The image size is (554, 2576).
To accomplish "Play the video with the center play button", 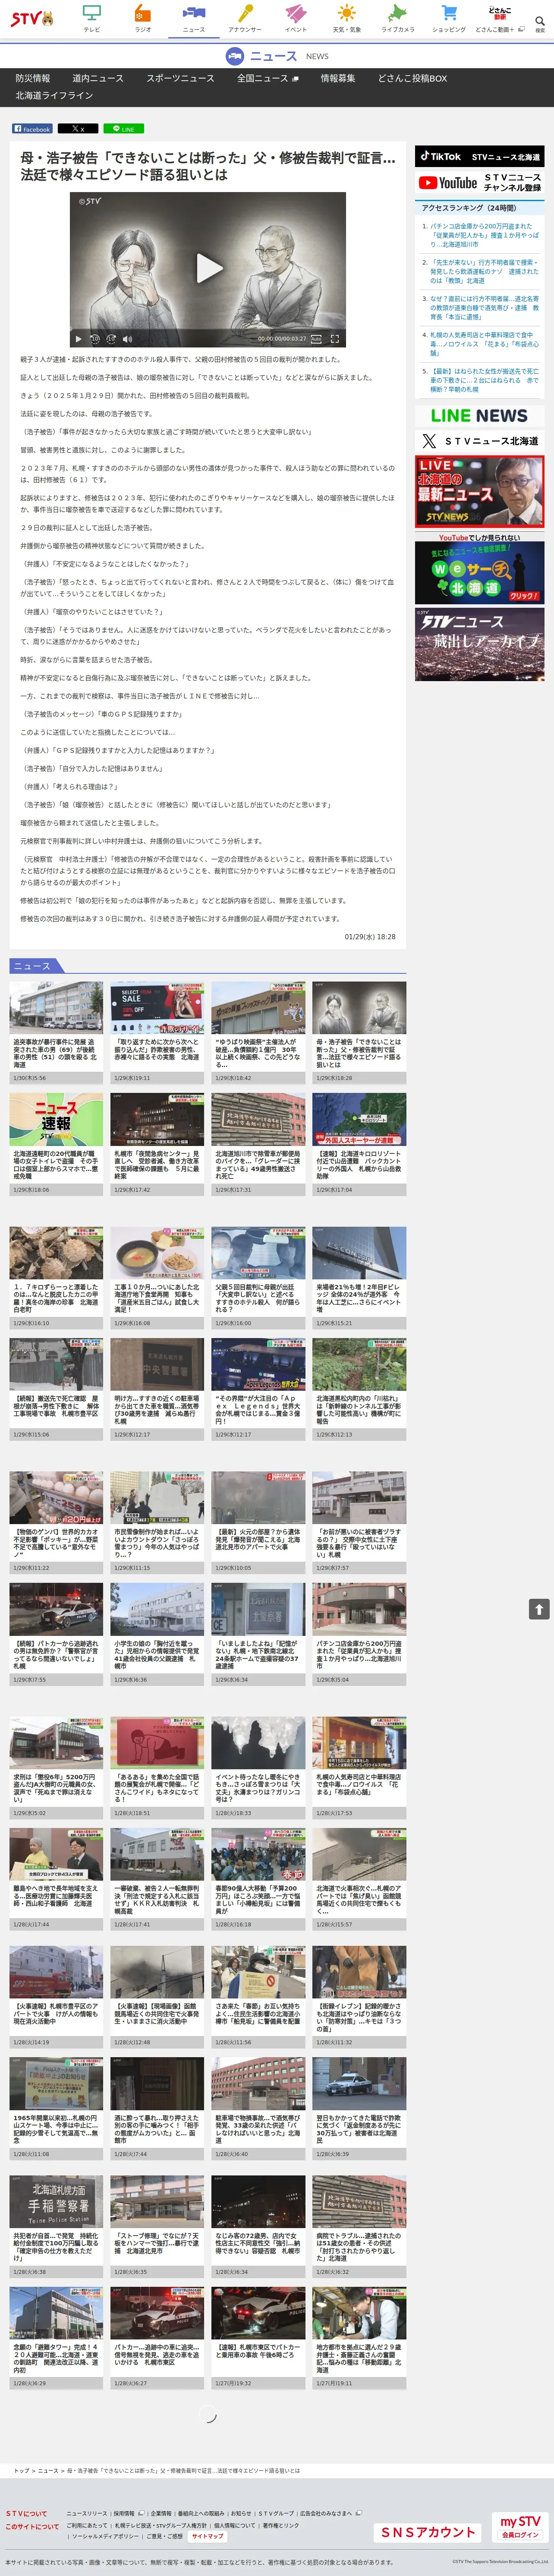I will pyautogui.click(x=209, y=268).
